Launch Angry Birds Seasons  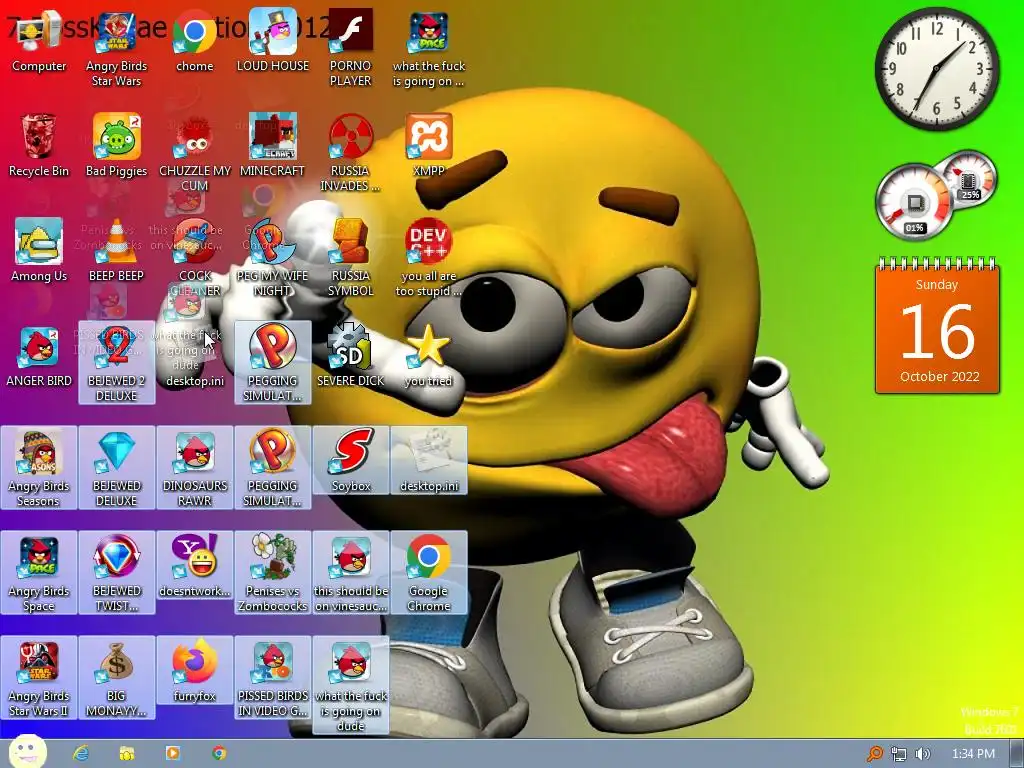39,468
